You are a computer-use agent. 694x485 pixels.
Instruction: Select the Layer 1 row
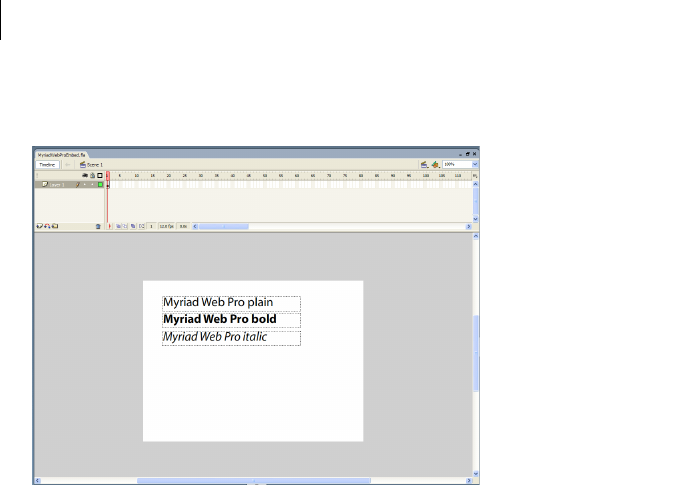pyautogui.click(x=69, y=185)
